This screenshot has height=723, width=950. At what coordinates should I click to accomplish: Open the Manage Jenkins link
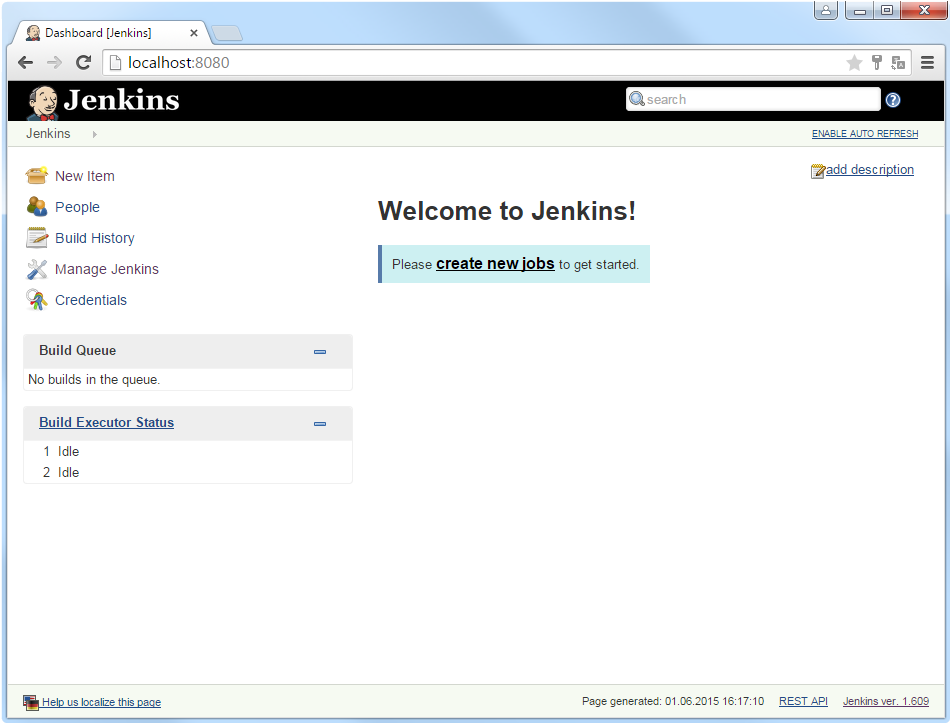click(x=107, y=269)
